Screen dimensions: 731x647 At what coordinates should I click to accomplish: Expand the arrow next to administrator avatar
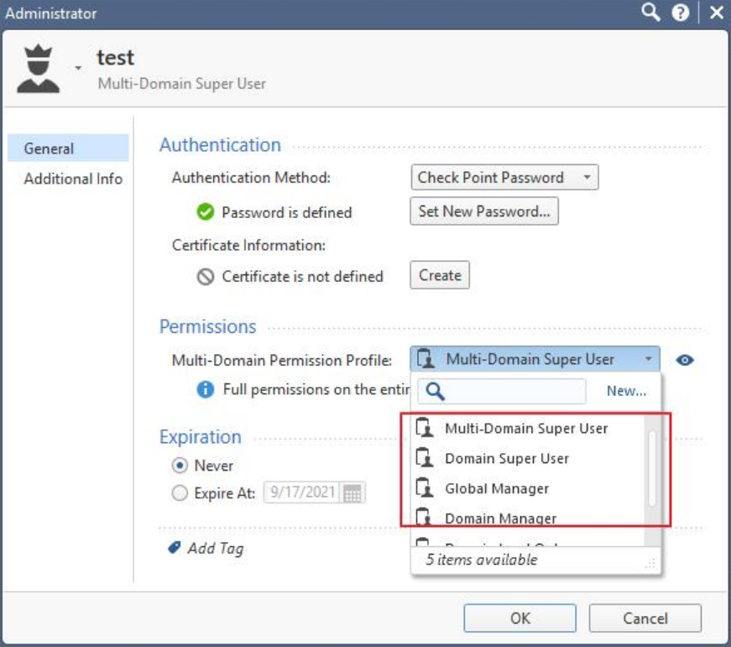78,69
